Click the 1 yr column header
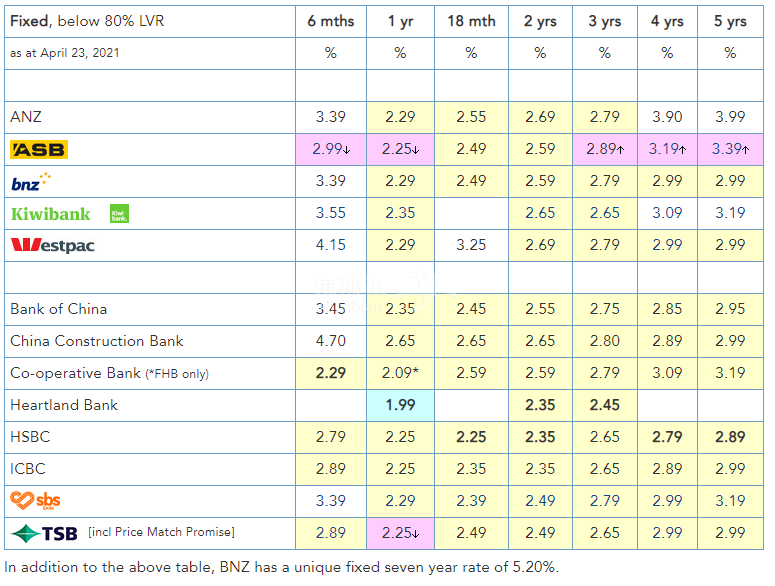 pos(400,21)
